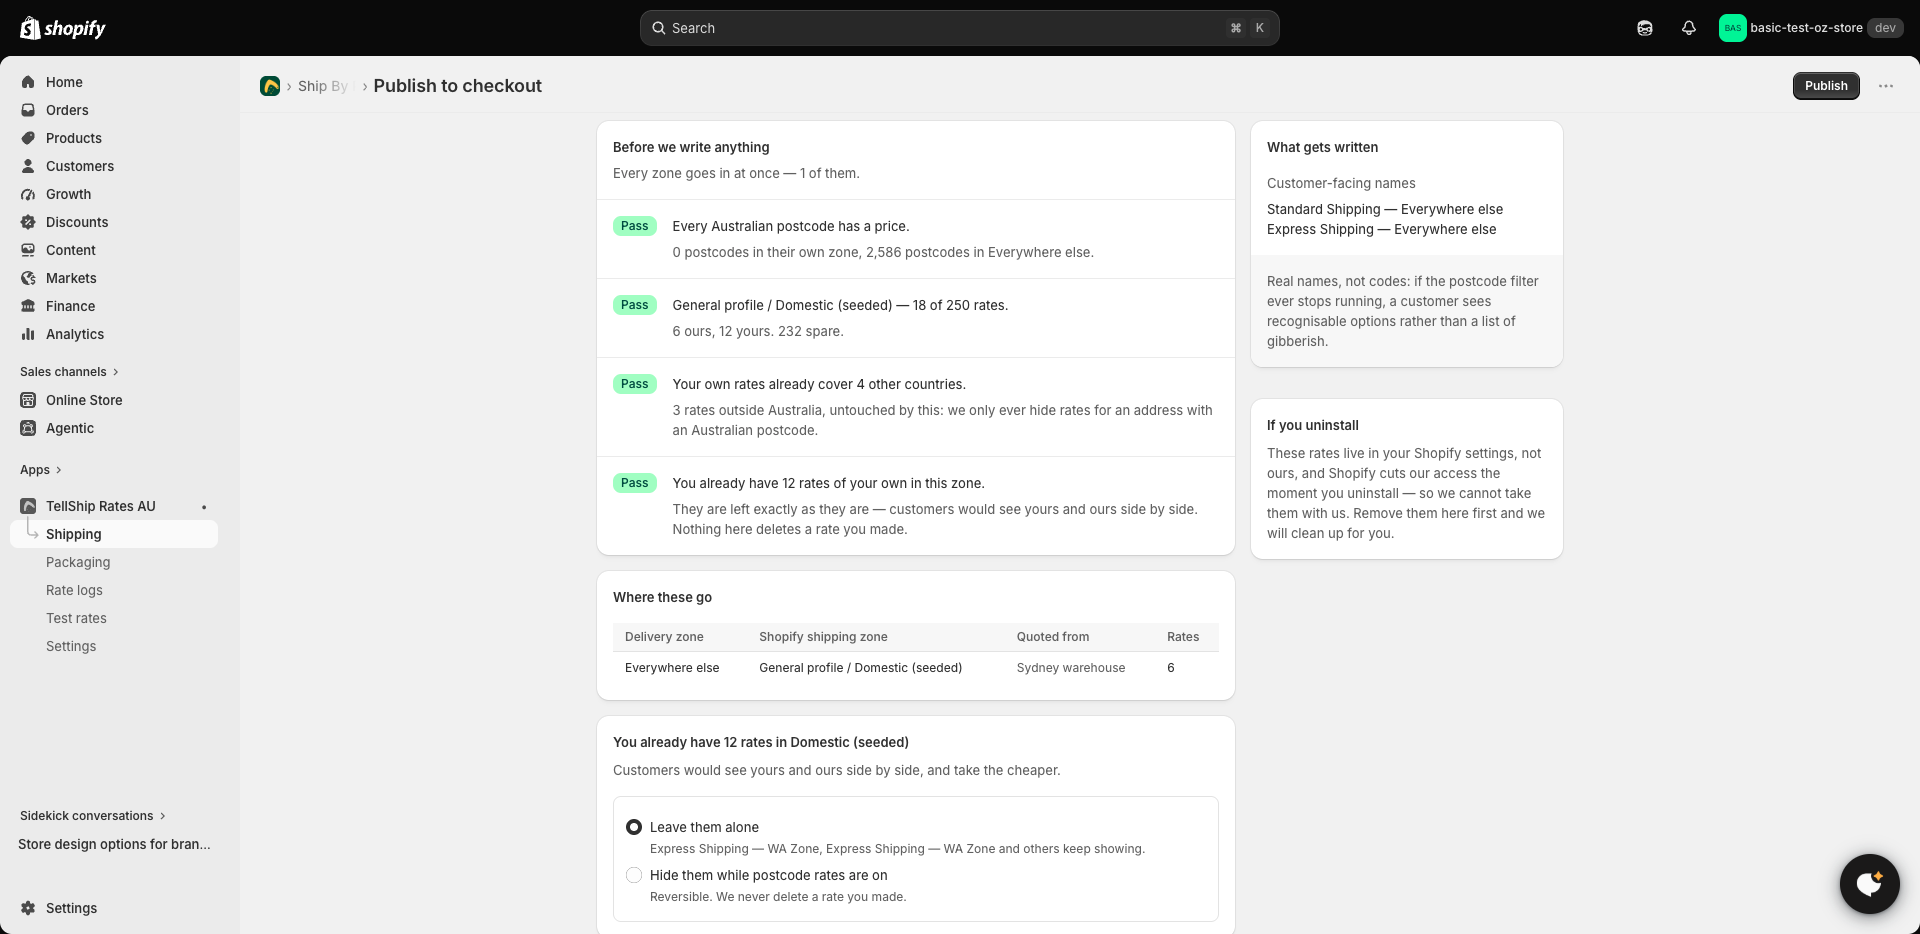Expand the Sales channels section
Screen dimensions: 1920x934
coord(69,372)
